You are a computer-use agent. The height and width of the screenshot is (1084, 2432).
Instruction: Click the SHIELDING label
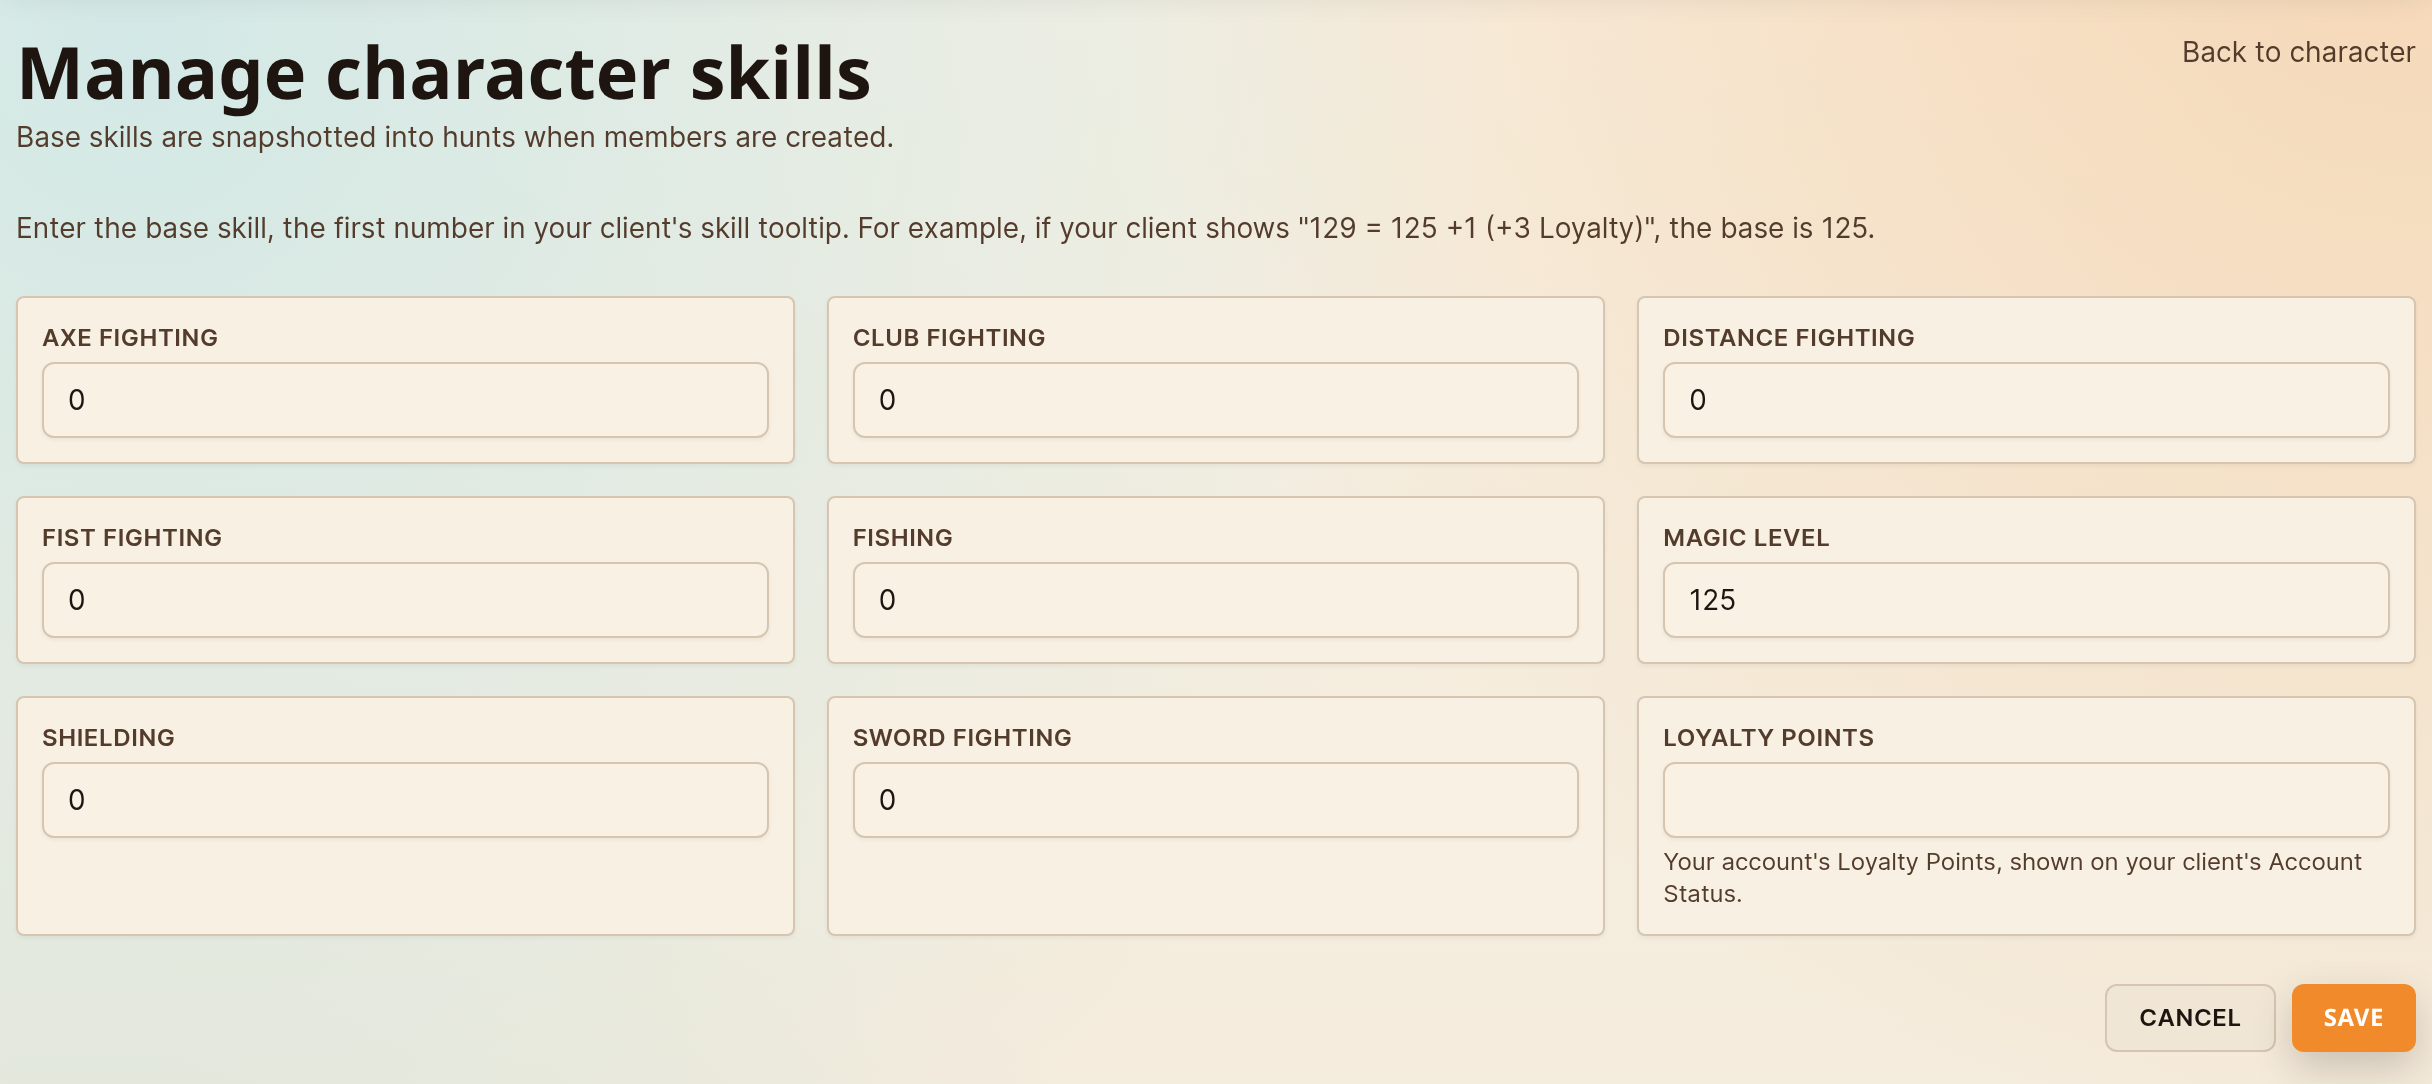[x=108, y=738]
